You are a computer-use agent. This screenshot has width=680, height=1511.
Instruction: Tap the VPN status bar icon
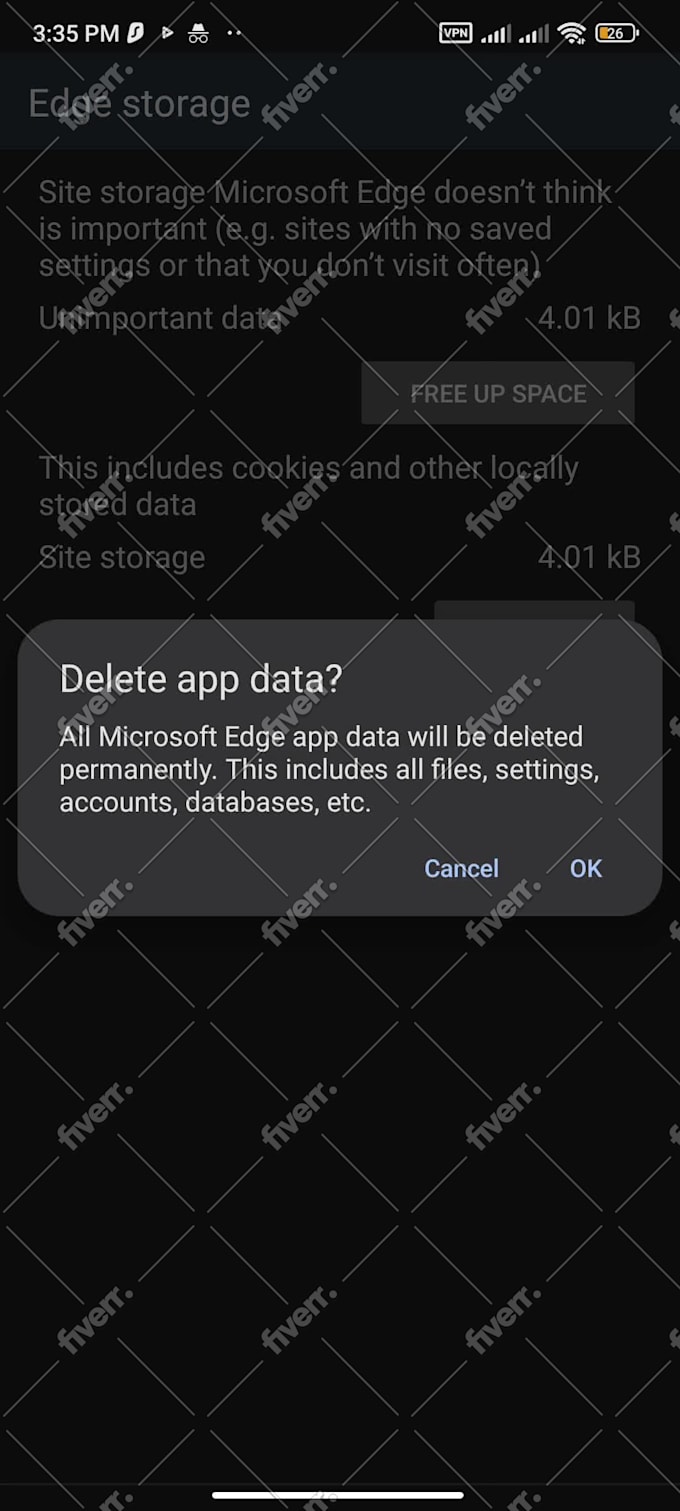coord(455,33)
